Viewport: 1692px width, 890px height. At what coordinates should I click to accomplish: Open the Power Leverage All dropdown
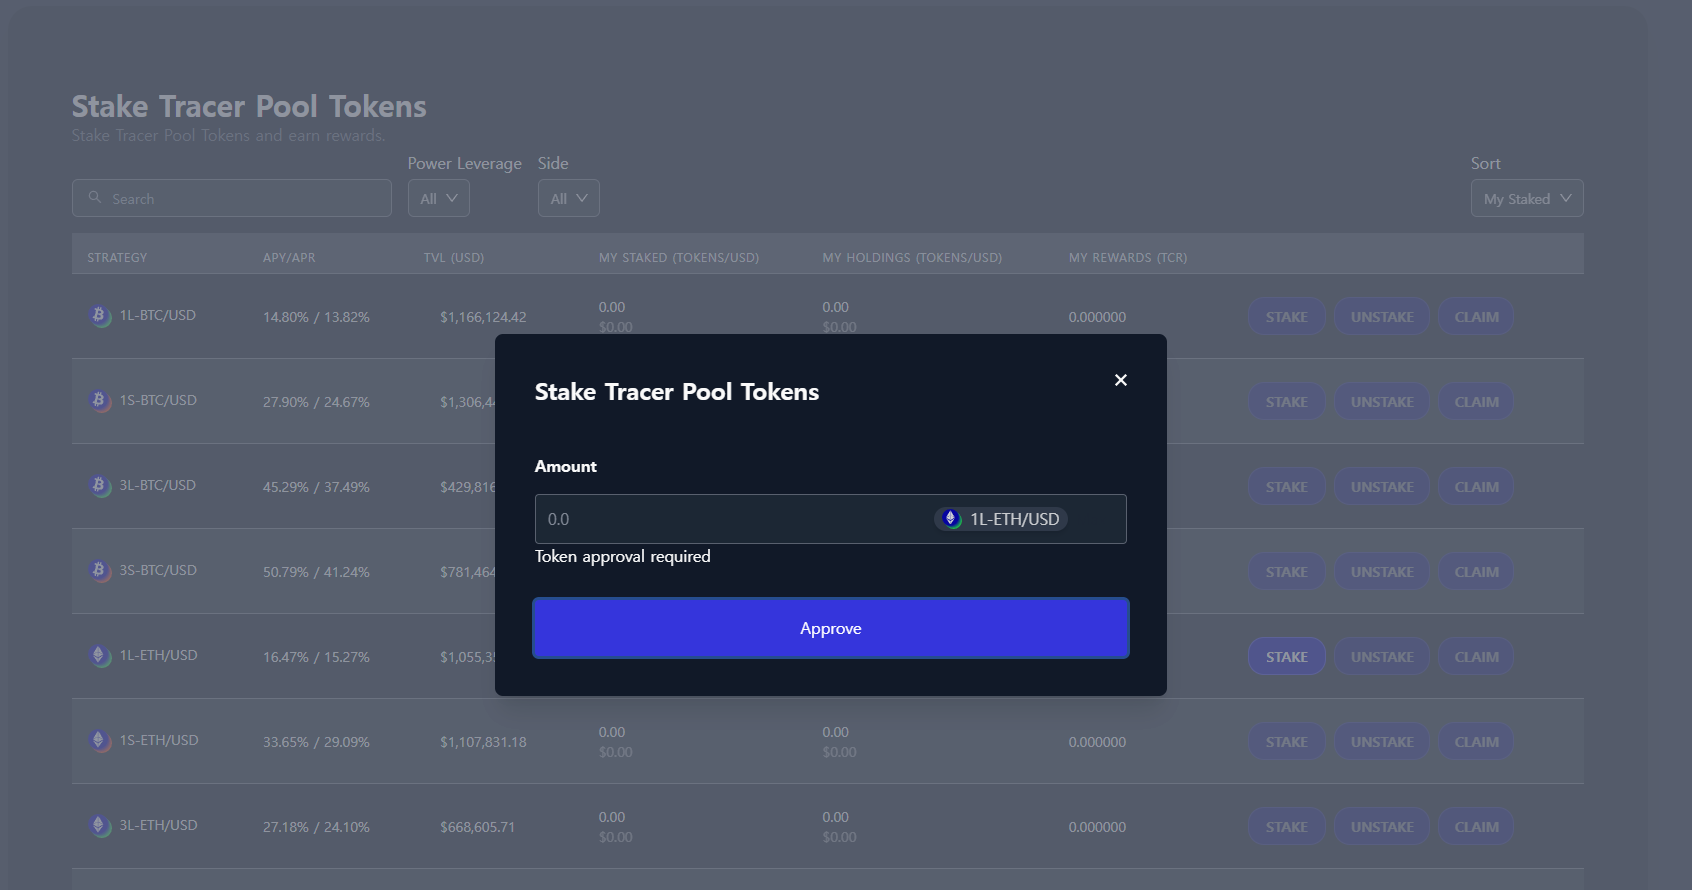439,198
